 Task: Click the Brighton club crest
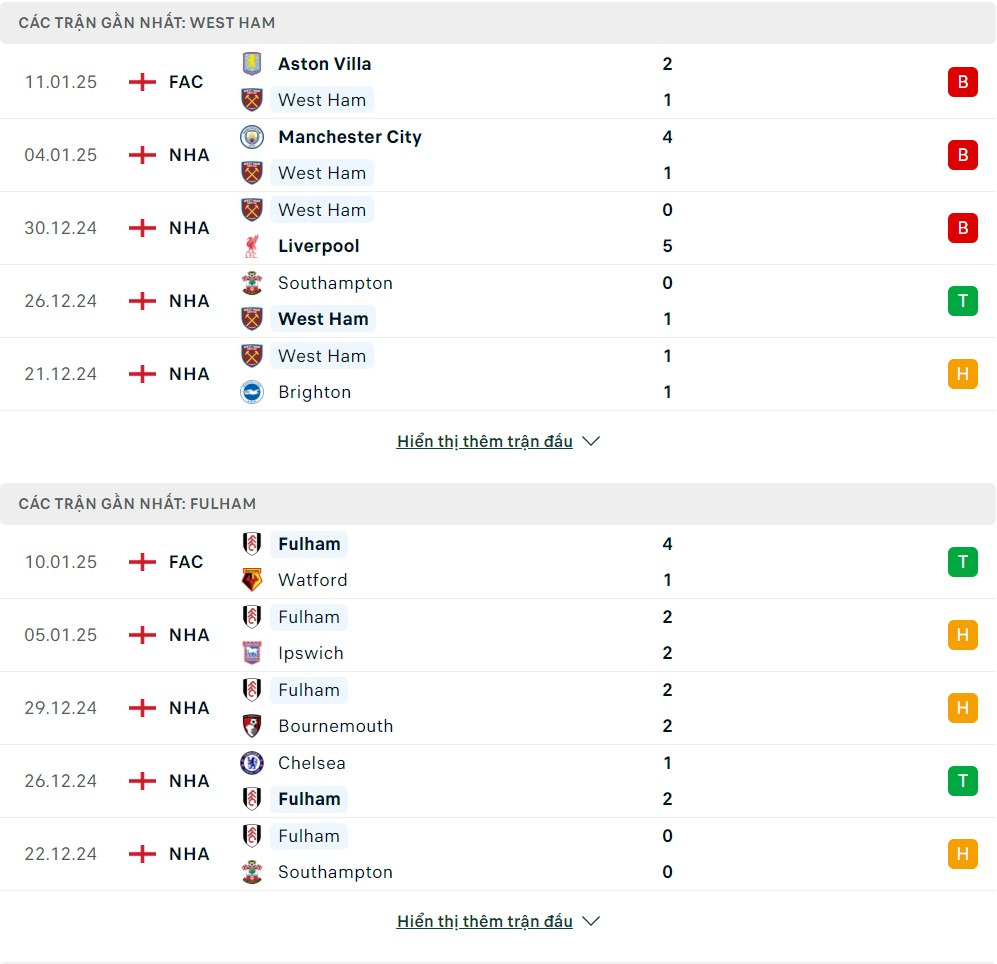(252, 392)
